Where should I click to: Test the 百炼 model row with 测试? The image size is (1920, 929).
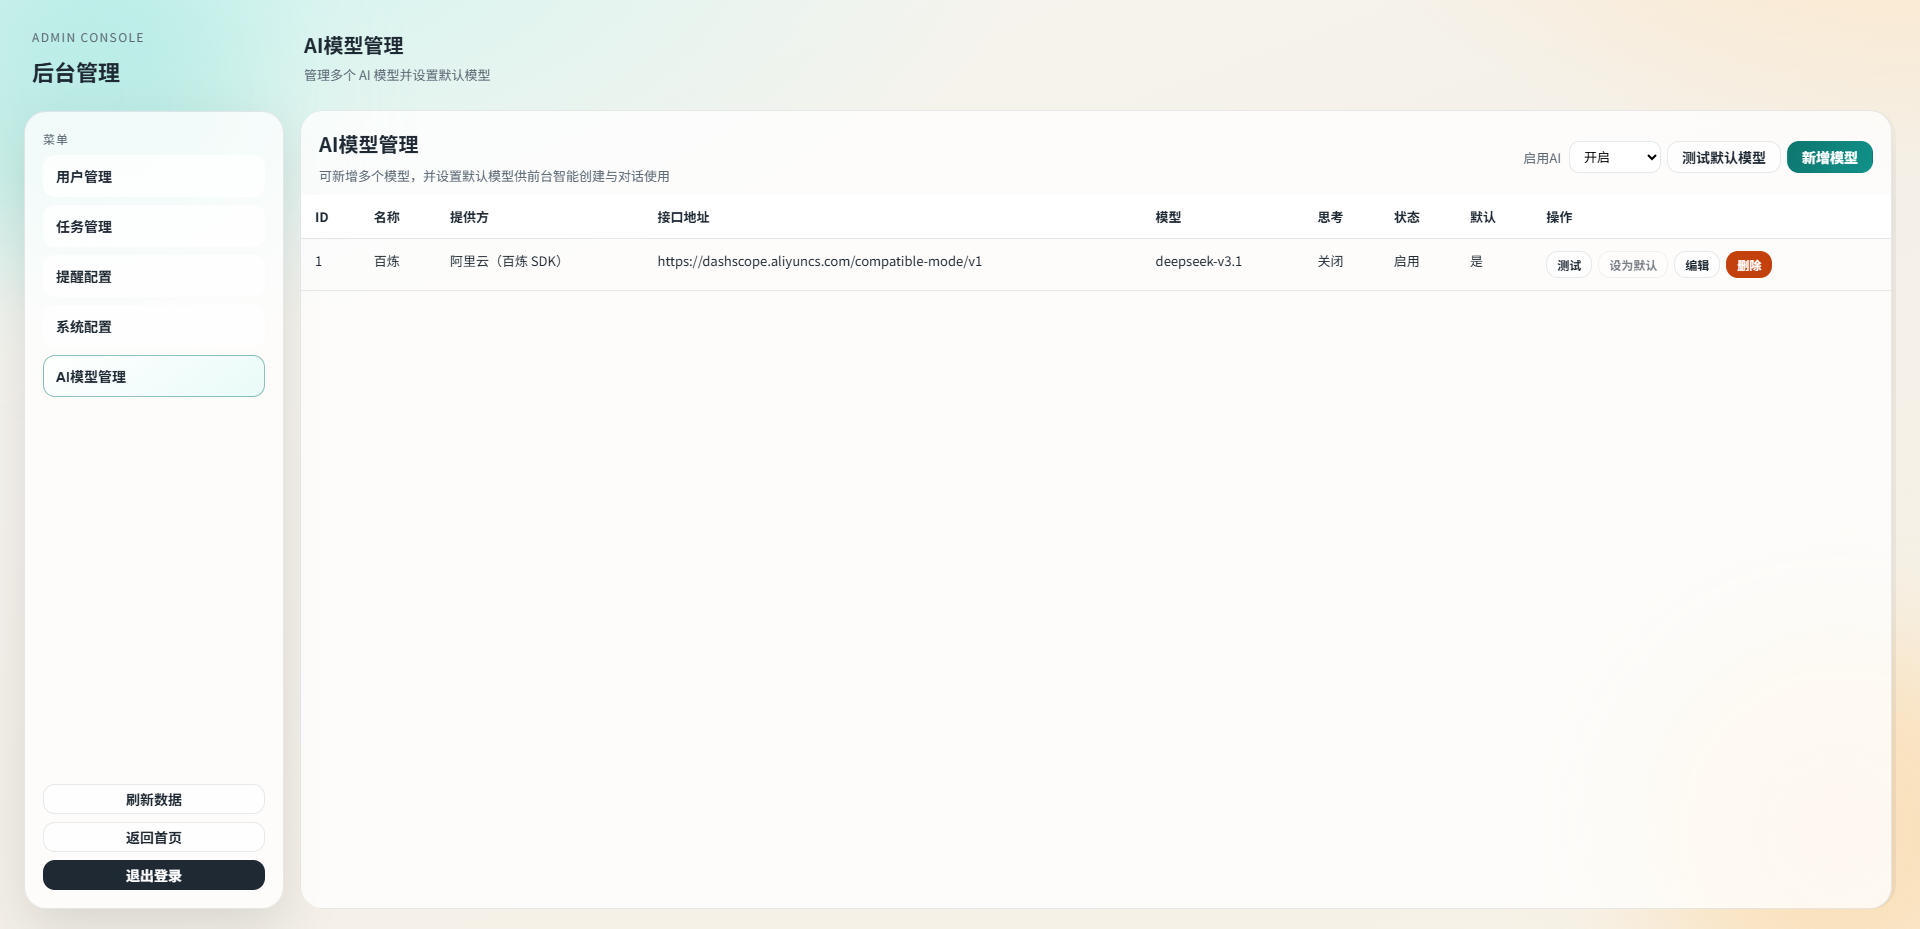point(1568,265)
